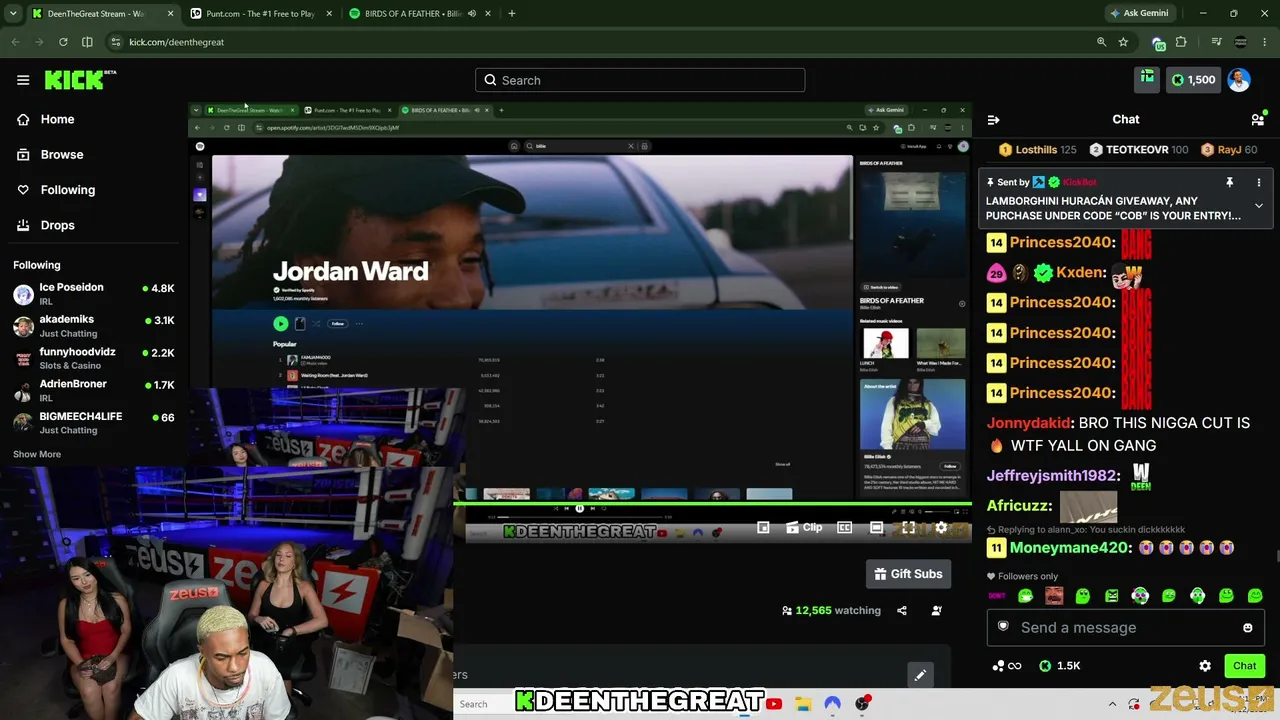This screenshot has width=1280, height=720.
Task: Collapse the chat panel
Action: (993, 119)
